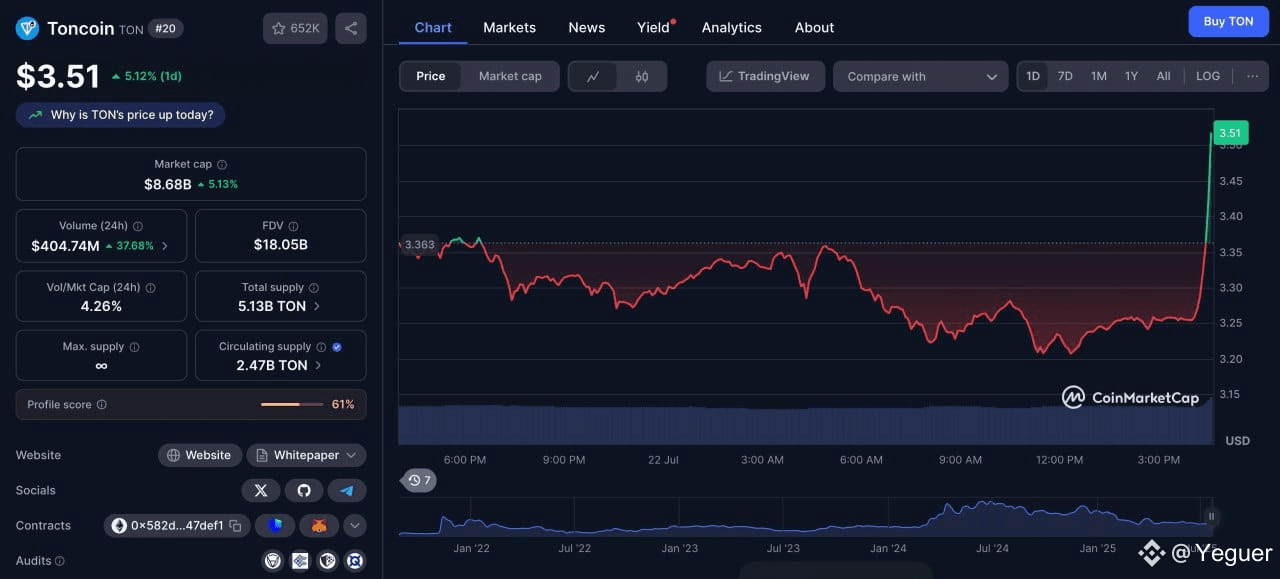Screen dimensions: 1280x579
Task: Expand more contracts chevron
Action: [354, 525]
